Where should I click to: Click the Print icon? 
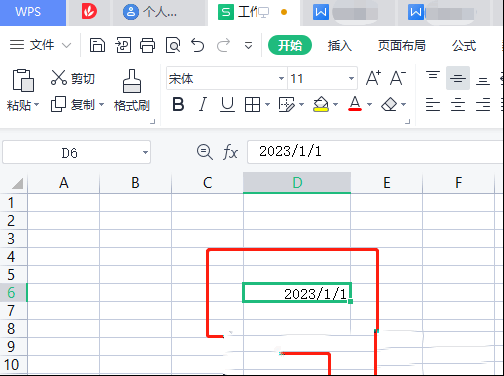pyautogui.click(x=147, y=45)
